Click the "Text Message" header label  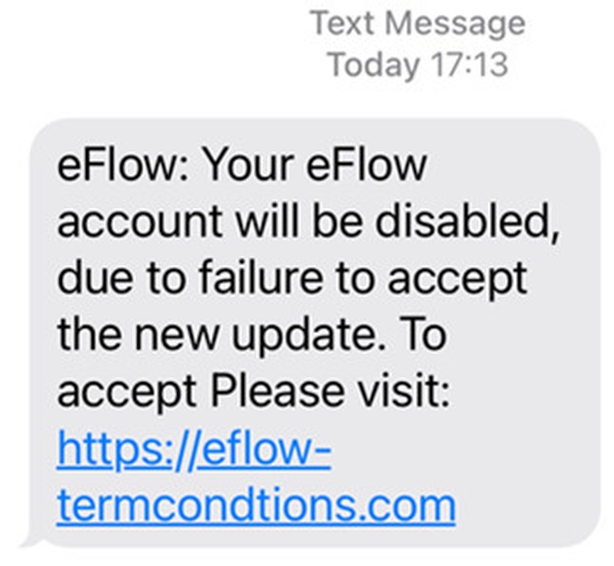click(417, 22)
